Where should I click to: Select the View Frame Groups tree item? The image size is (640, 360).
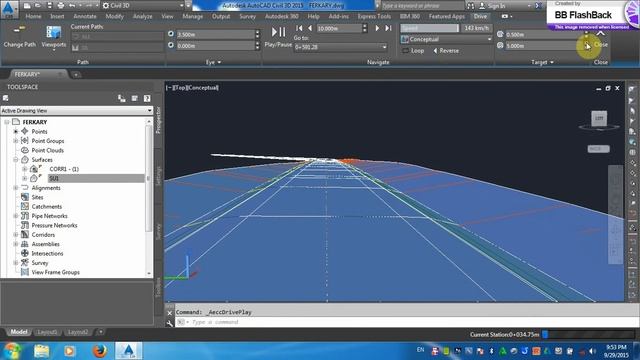[x=56, y=272]
